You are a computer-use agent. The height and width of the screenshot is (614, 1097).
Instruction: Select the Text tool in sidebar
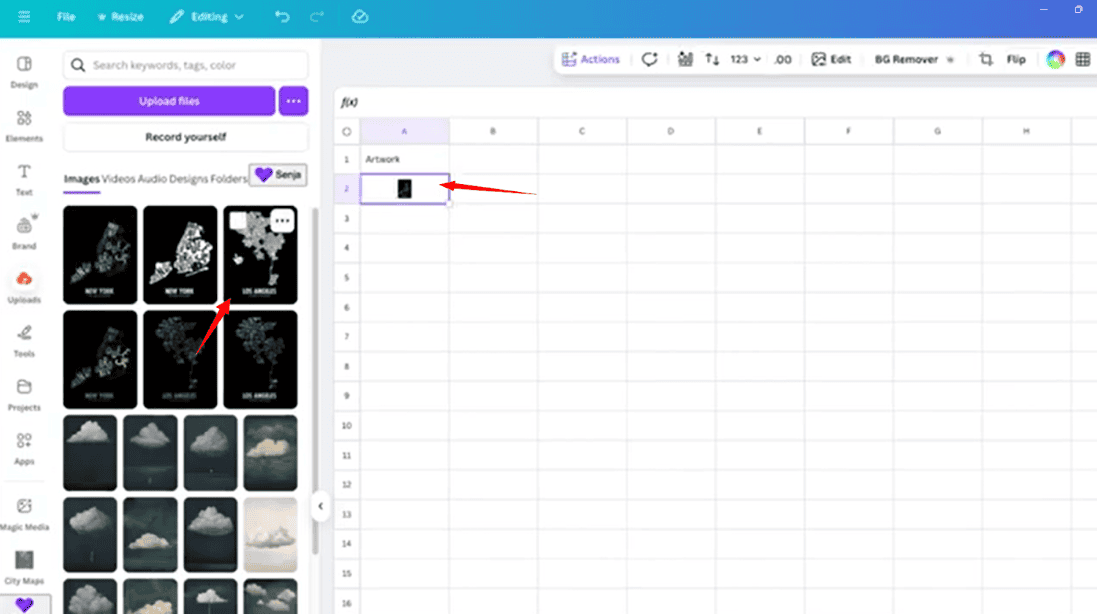click(x=24, y=178)
